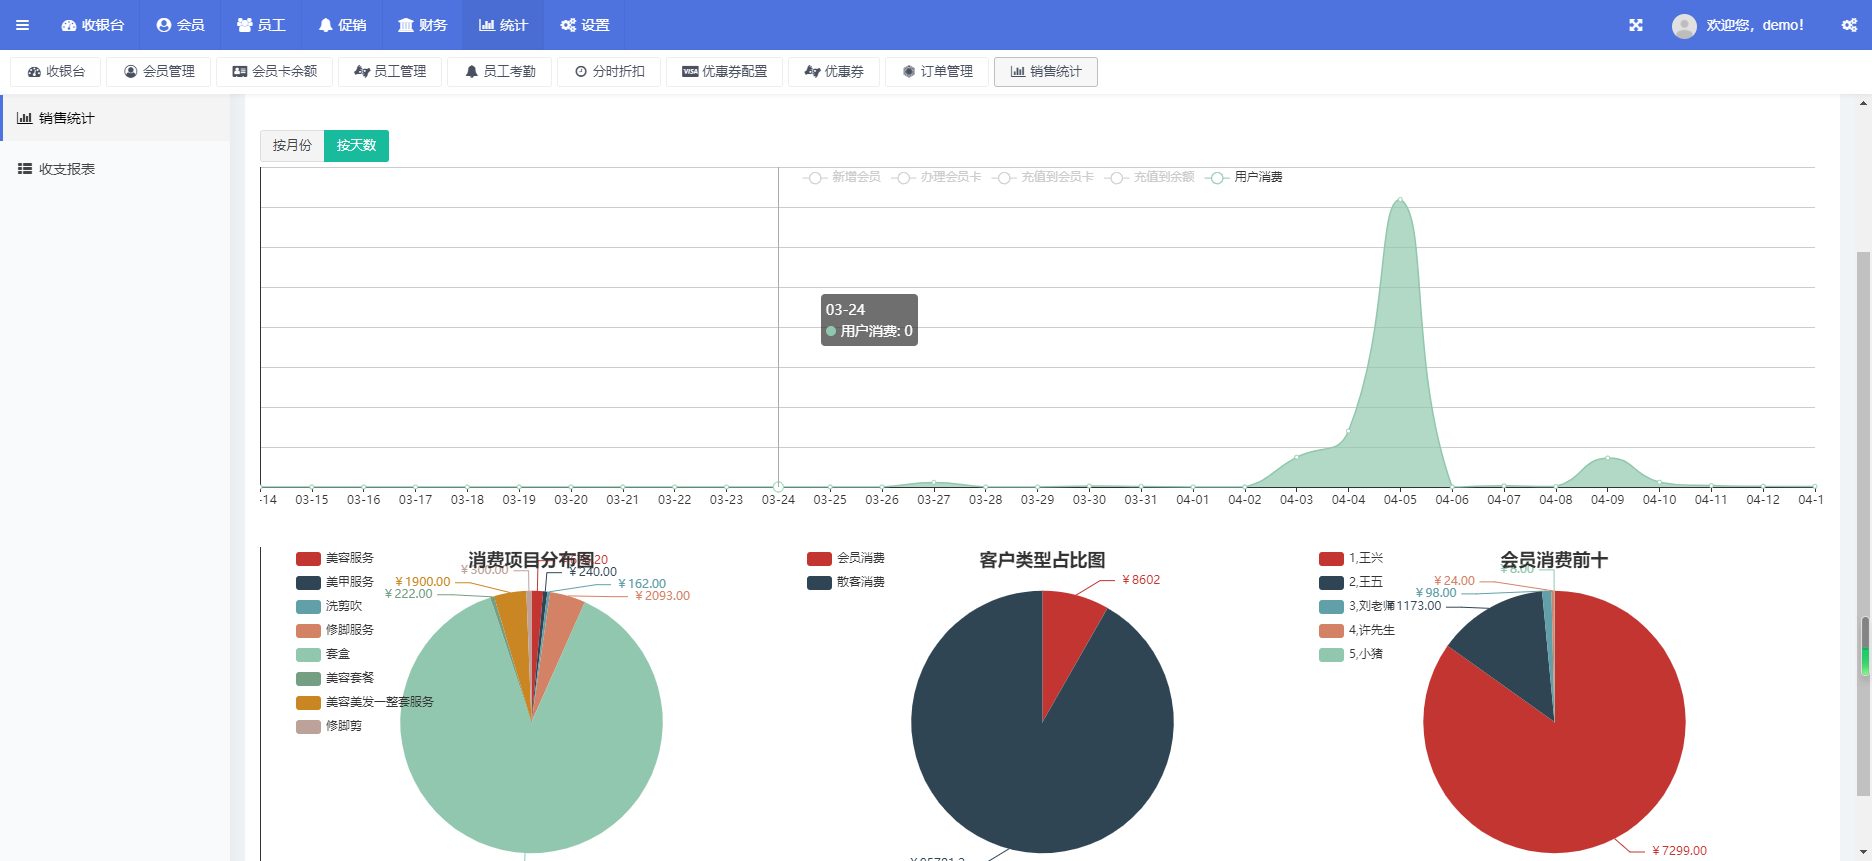The image size is (1872, 861).
Task: Click the clock icon on 分时折扣 tab
Action: pos(581,72)
